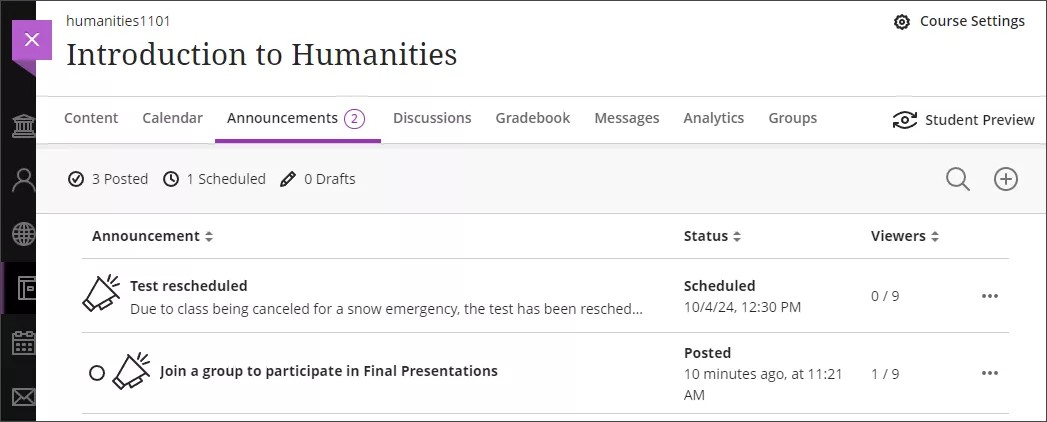Open the Institution page sidebar icon
Viewport: 1047px width, 422px height.
pos(22,126)
